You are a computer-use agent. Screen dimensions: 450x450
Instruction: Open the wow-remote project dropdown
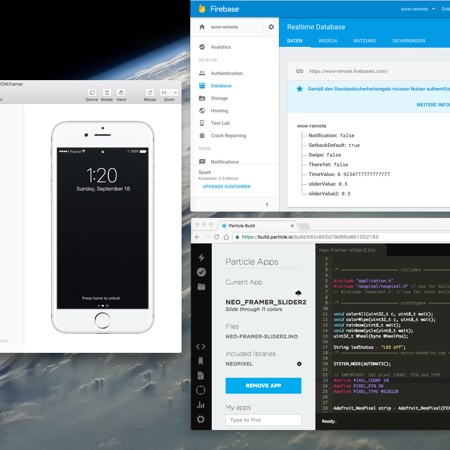(x=418, y=9)
